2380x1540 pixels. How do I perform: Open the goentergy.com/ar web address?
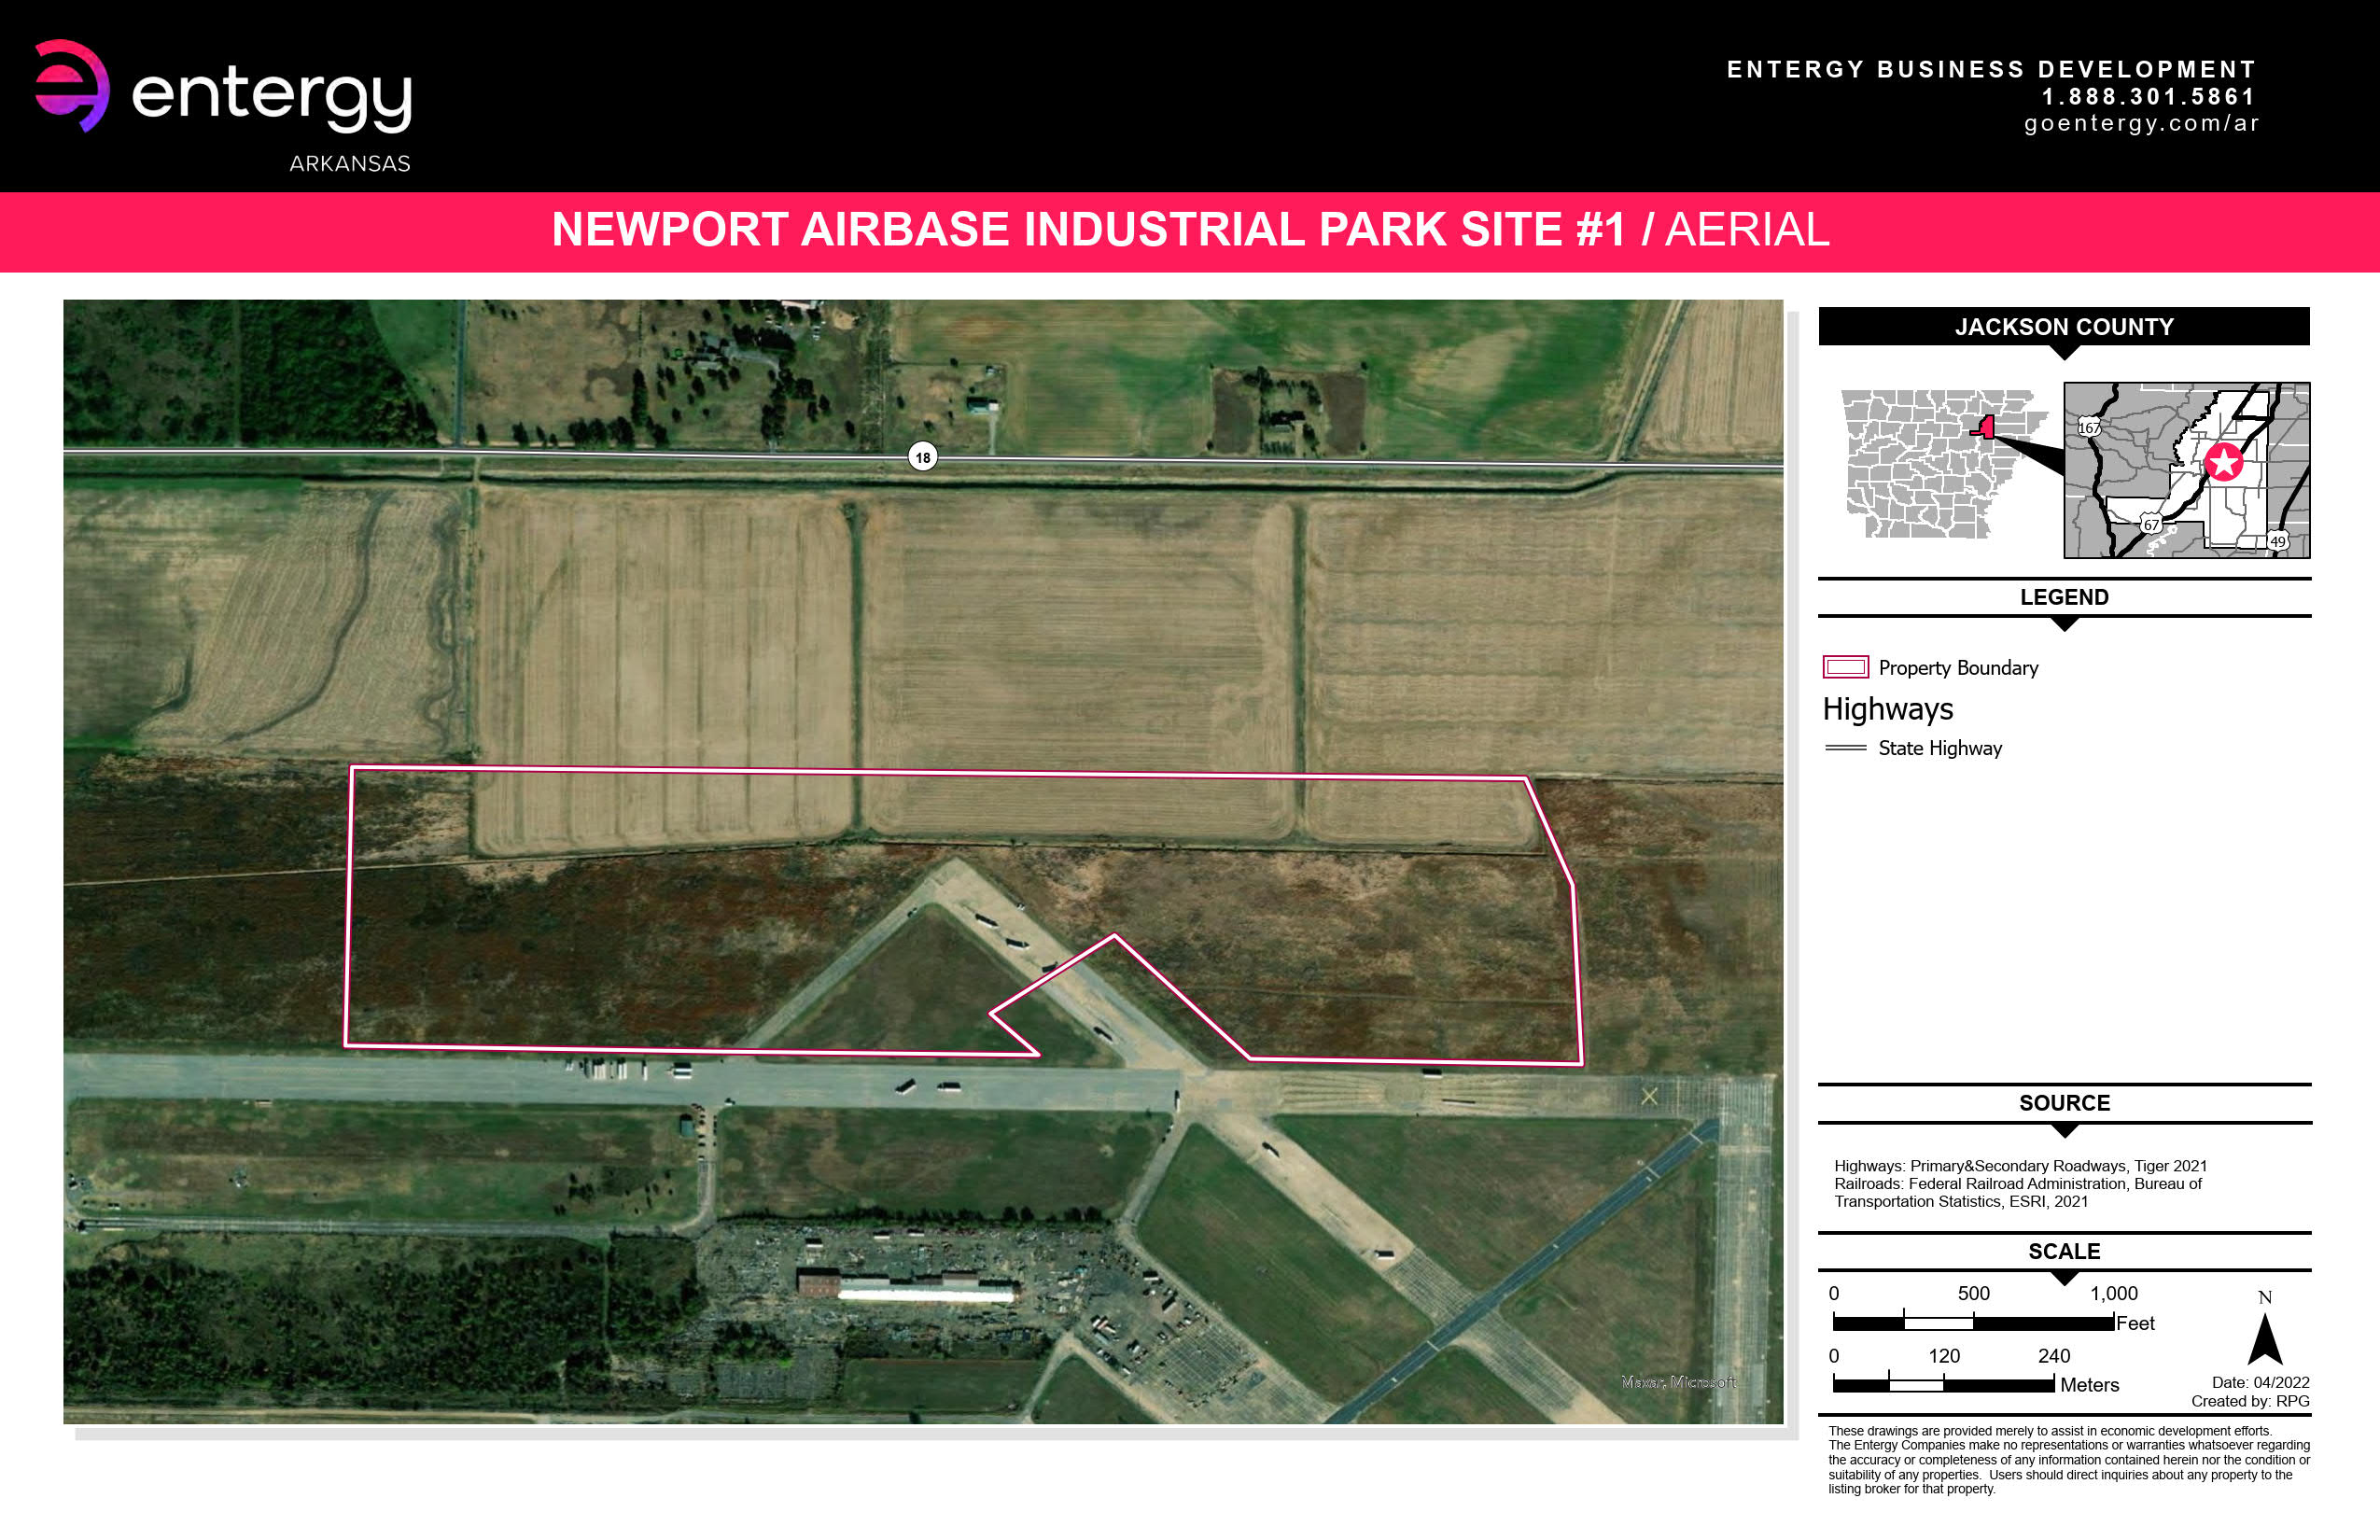(2141, 123)
